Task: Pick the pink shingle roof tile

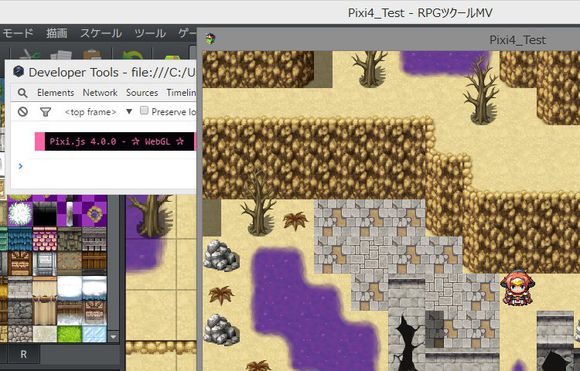Action: pos(45,239)
